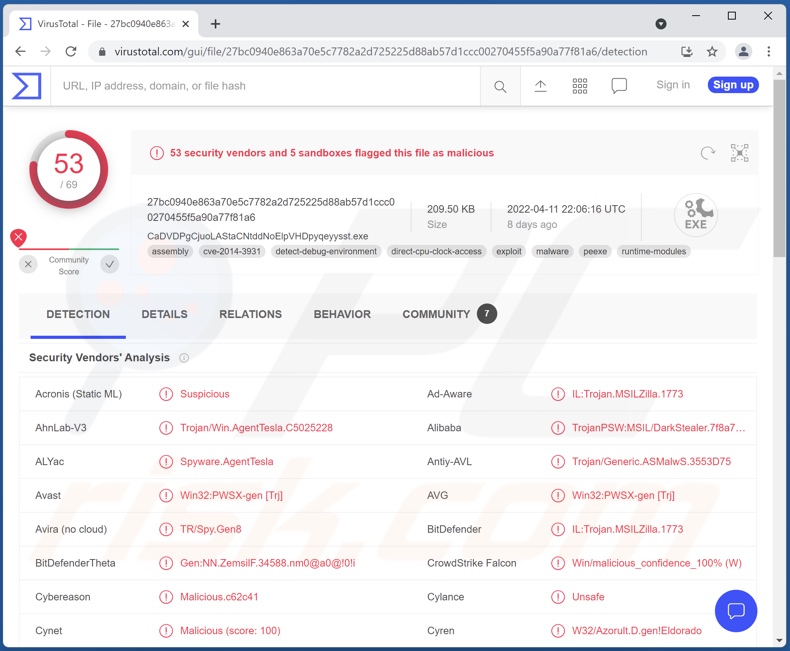
Task: Click the VirusTotal logo icon
Action: point(26,86)
